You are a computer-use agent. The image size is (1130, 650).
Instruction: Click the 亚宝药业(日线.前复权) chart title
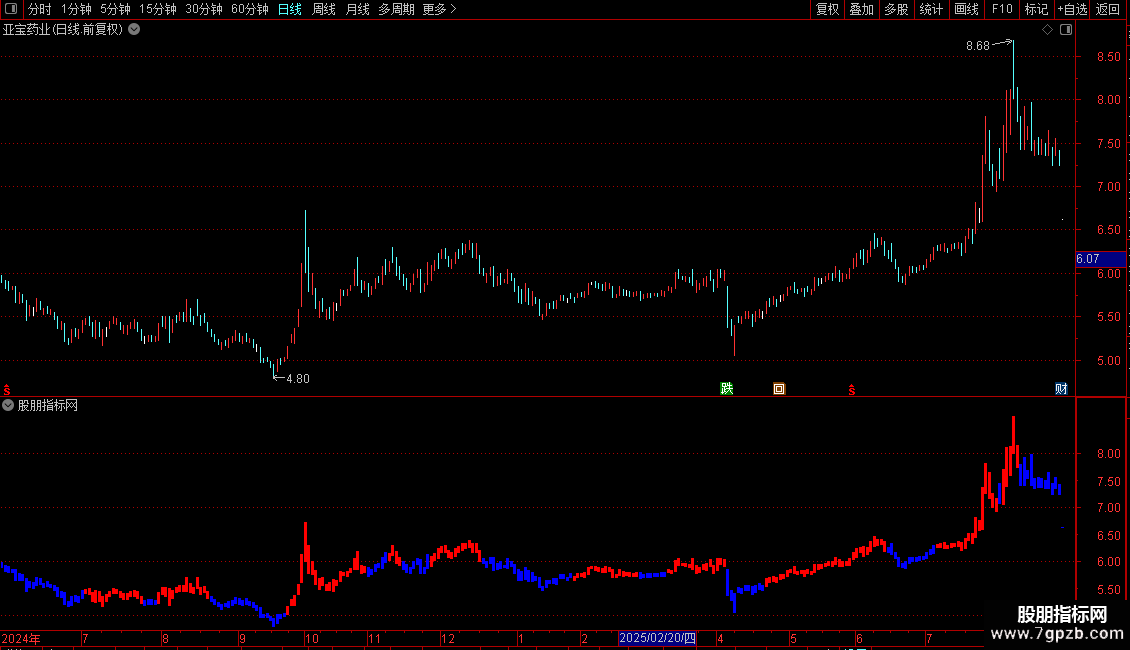[63, 30]
